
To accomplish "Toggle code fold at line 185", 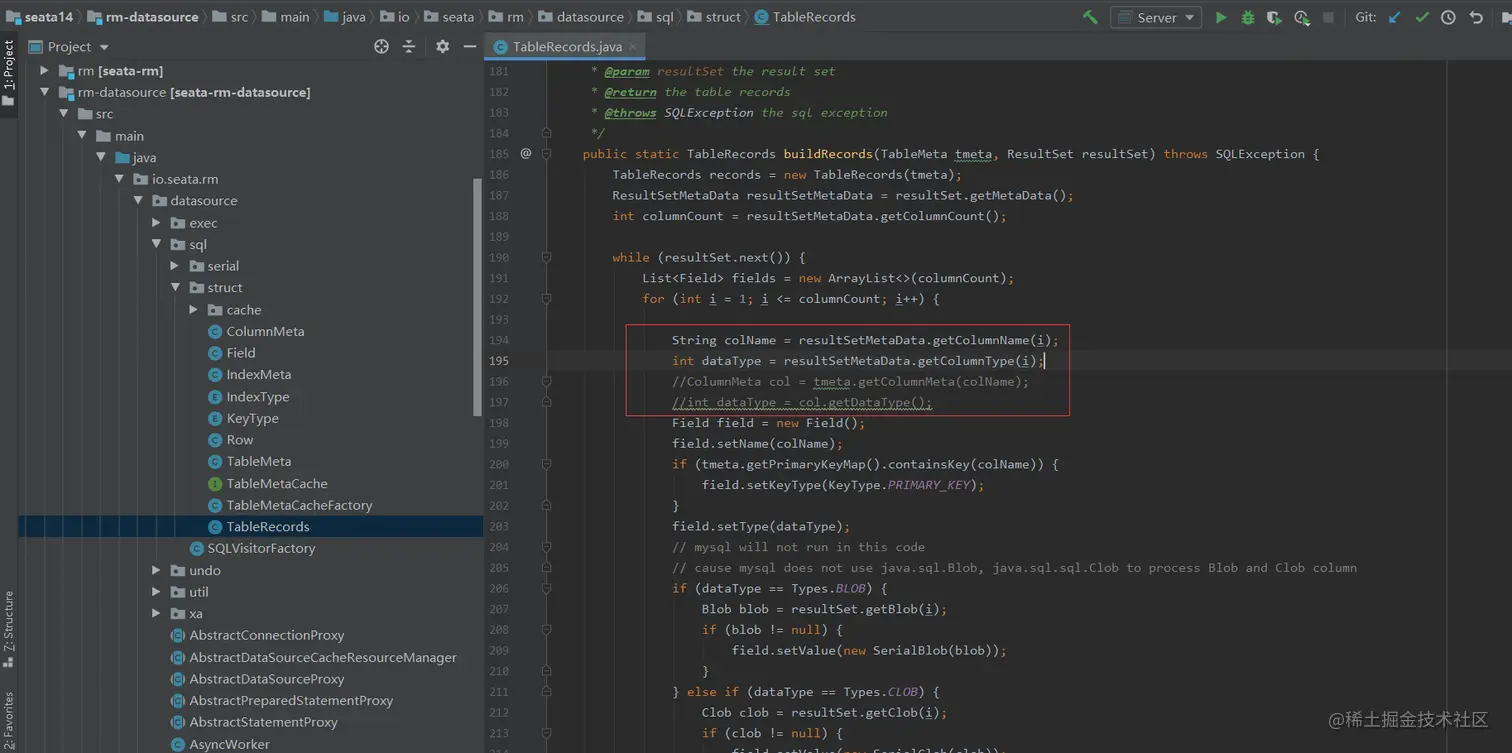I will point(546,154).
